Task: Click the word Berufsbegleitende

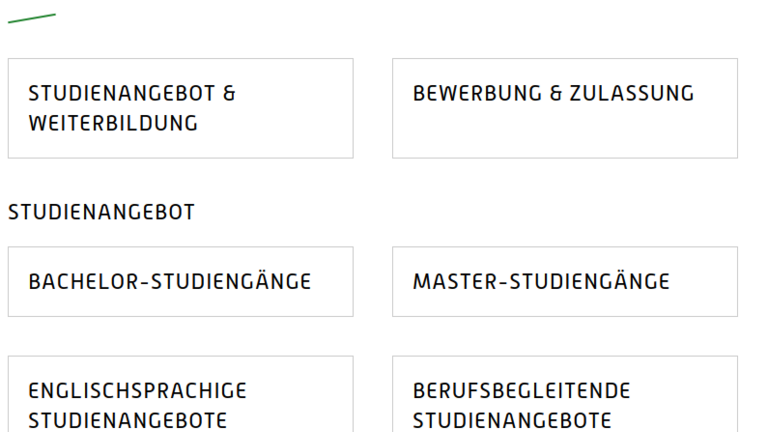Action: coord(522,389)
